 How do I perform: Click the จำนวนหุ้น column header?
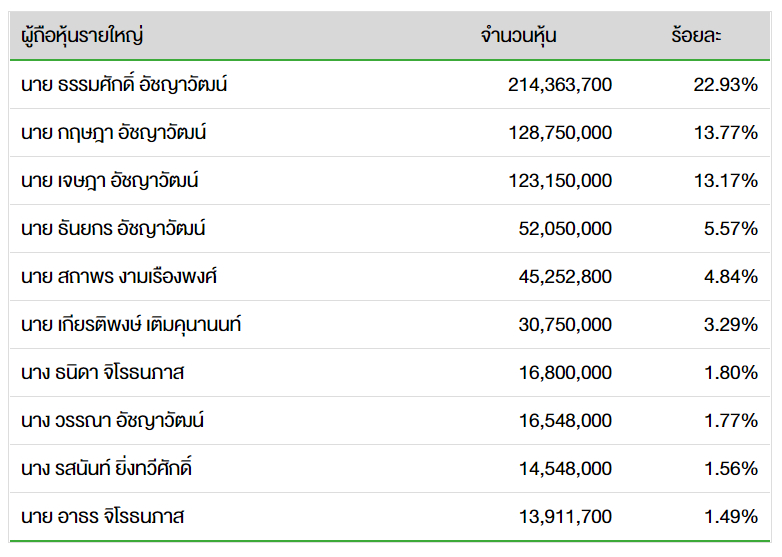tap(519, 36)
